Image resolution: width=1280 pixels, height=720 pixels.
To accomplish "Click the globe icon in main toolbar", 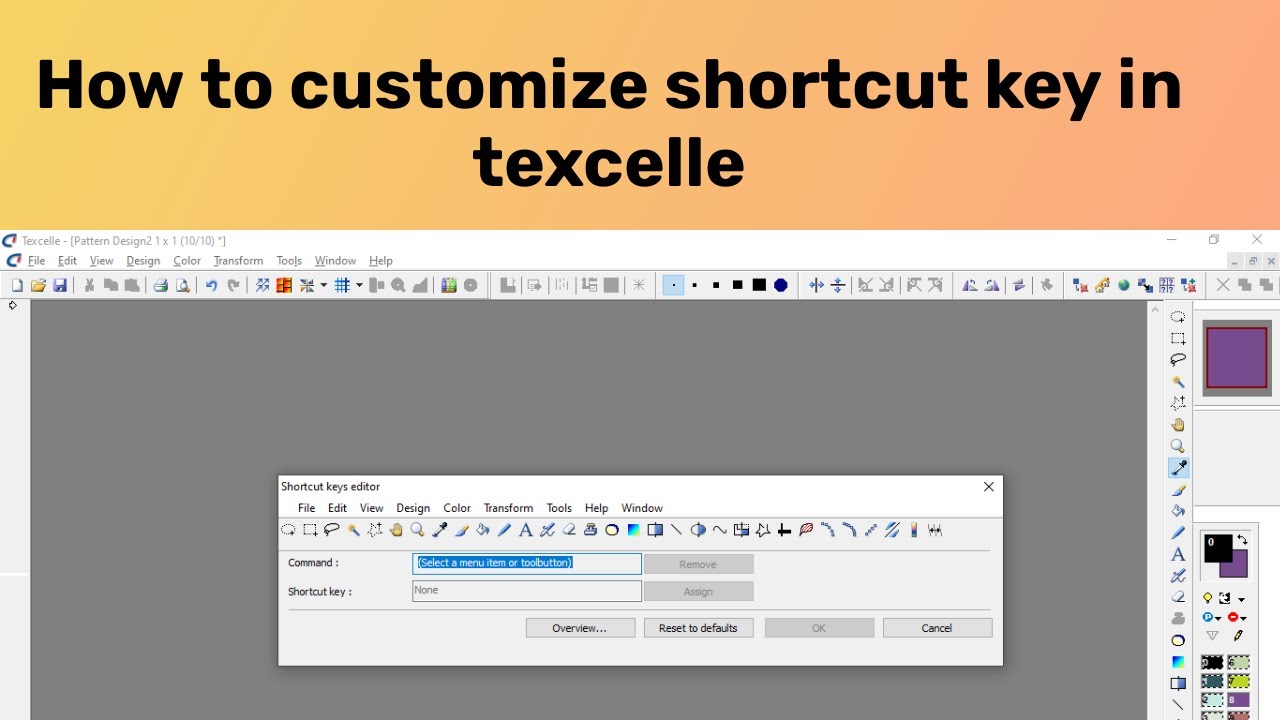I will 1123,285.
